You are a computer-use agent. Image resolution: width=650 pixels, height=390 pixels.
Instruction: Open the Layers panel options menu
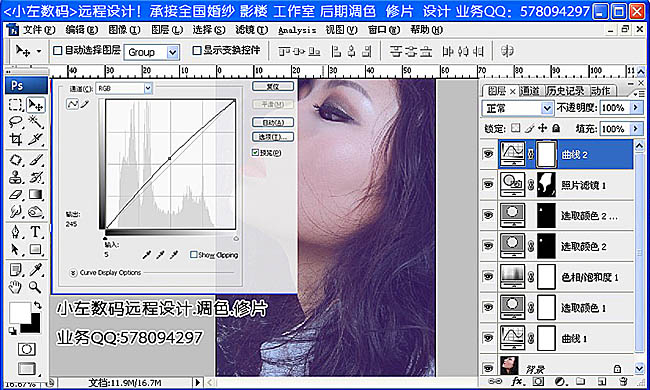[x=640, y=94]
